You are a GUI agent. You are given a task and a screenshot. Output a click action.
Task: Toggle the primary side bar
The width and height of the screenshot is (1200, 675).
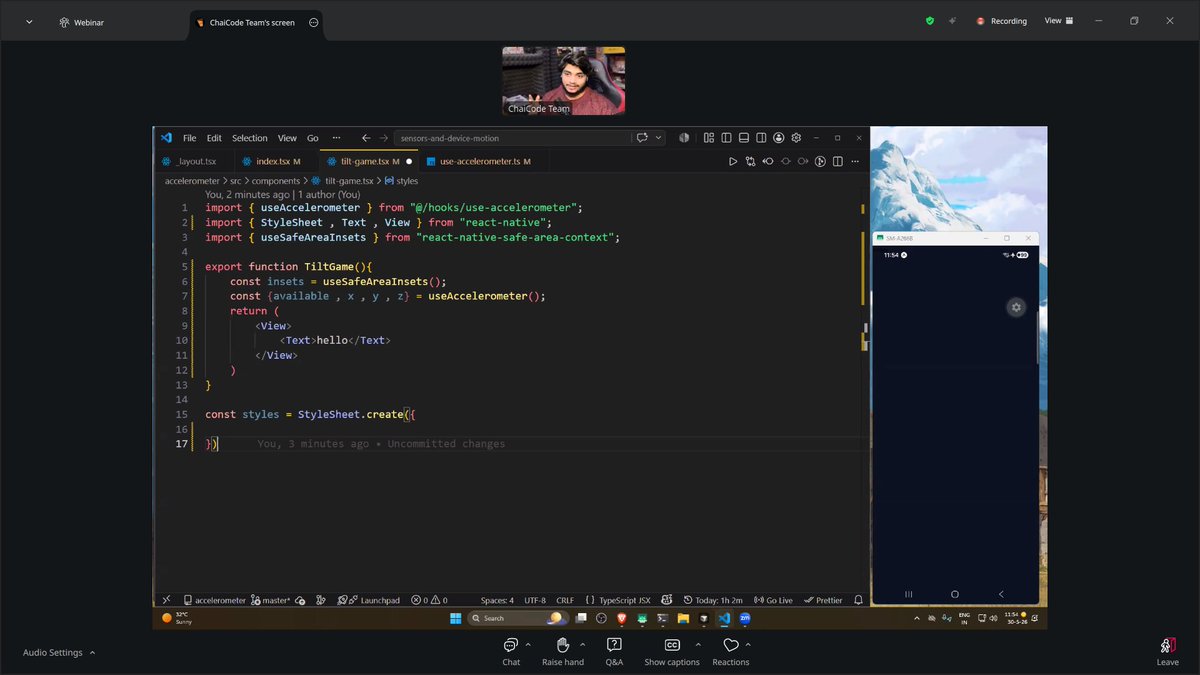pyautogui.click(x=727, y=138)
